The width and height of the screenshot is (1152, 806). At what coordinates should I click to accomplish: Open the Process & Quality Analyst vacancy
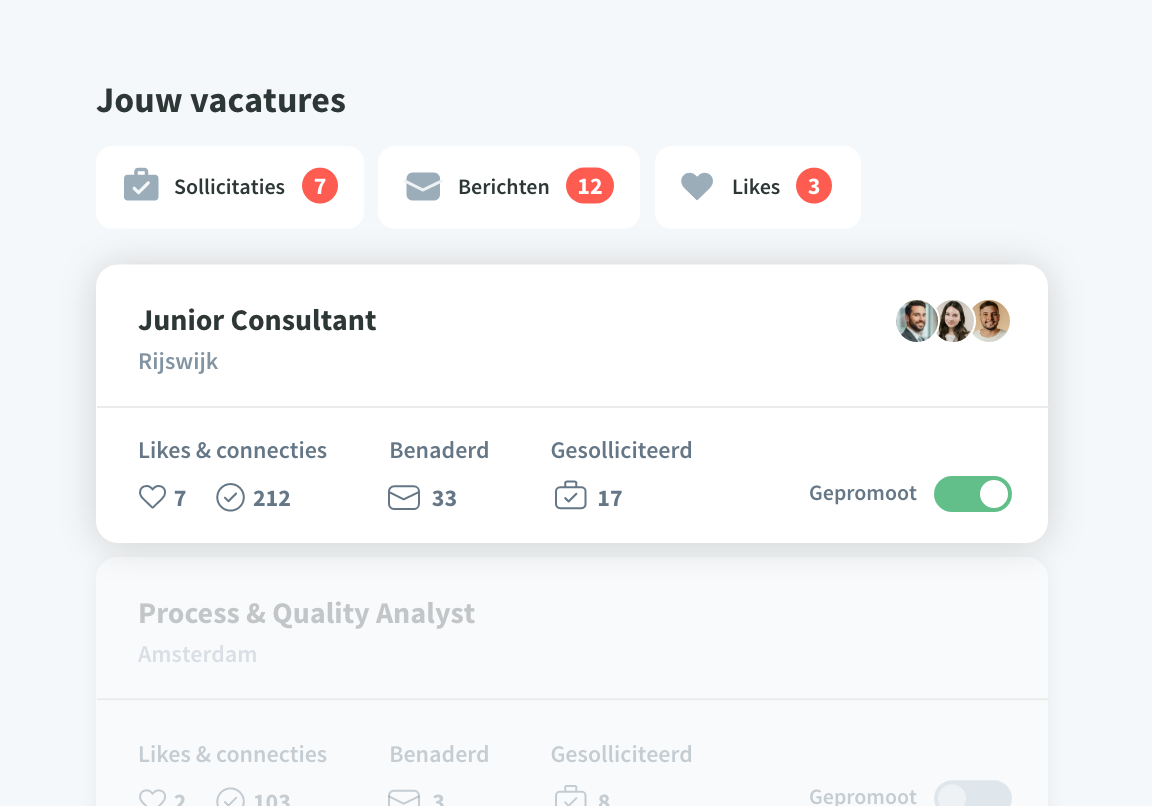click(x=306, y=614)
